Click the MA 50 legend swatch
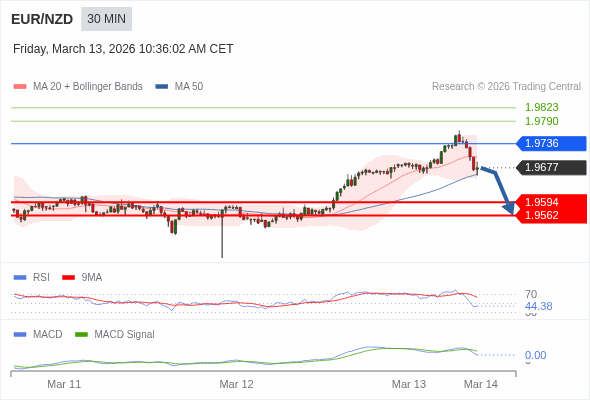The height and width of the screenshot is (400, 590). 162,87
